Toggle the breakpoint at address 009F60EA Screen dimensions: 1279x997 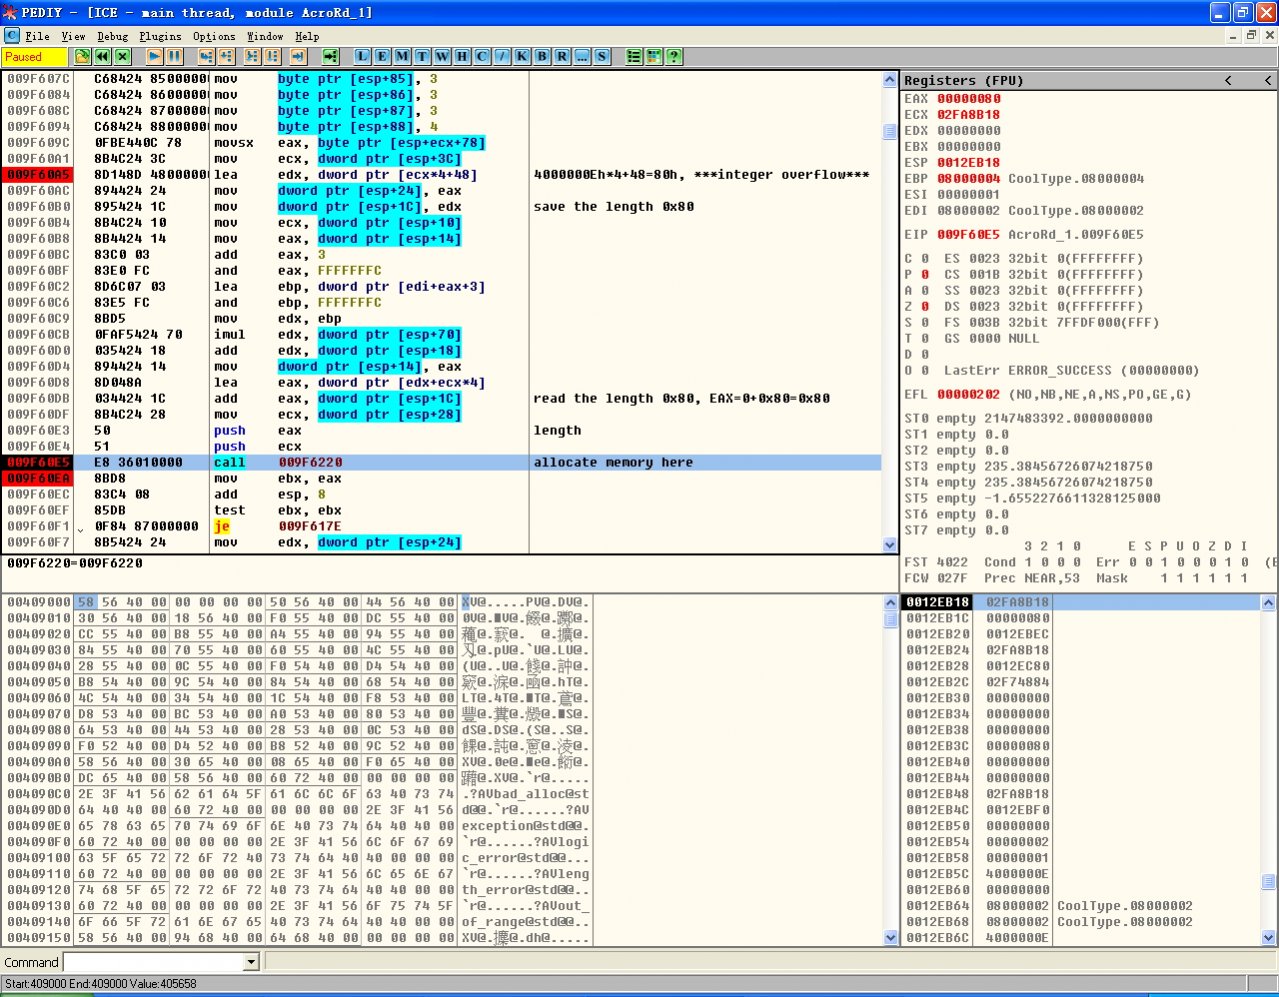(38, 479)
